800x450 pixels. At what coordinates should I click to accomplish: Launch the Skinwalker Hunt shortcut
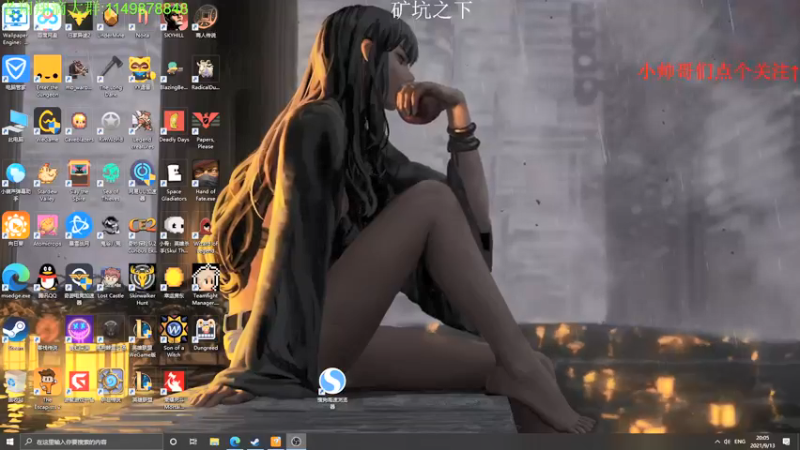click(142, 284)
